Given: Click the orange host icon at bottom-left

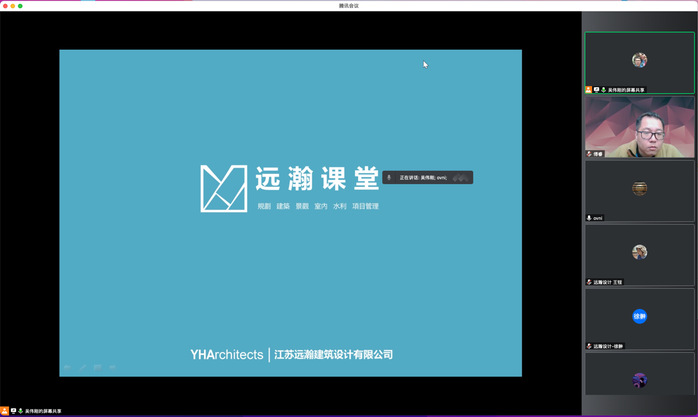Looking at the screenshot, I should click(x=4, y=411).
